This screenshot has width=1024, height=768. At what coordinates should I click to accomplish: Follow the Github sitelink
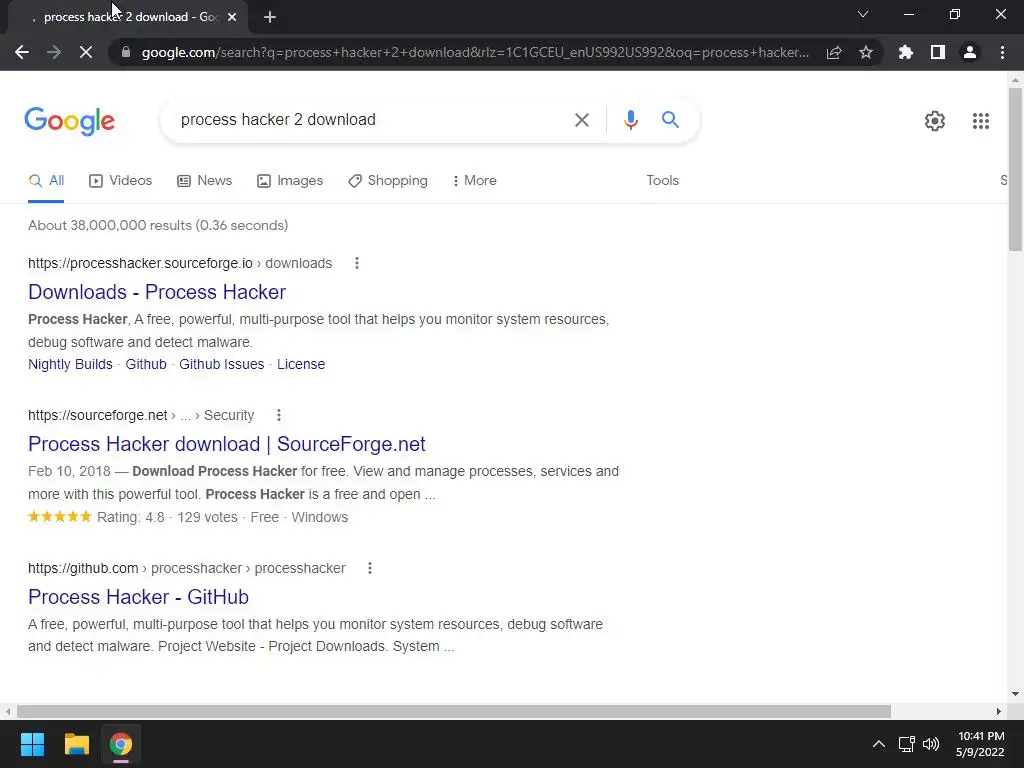coord(146,364)
